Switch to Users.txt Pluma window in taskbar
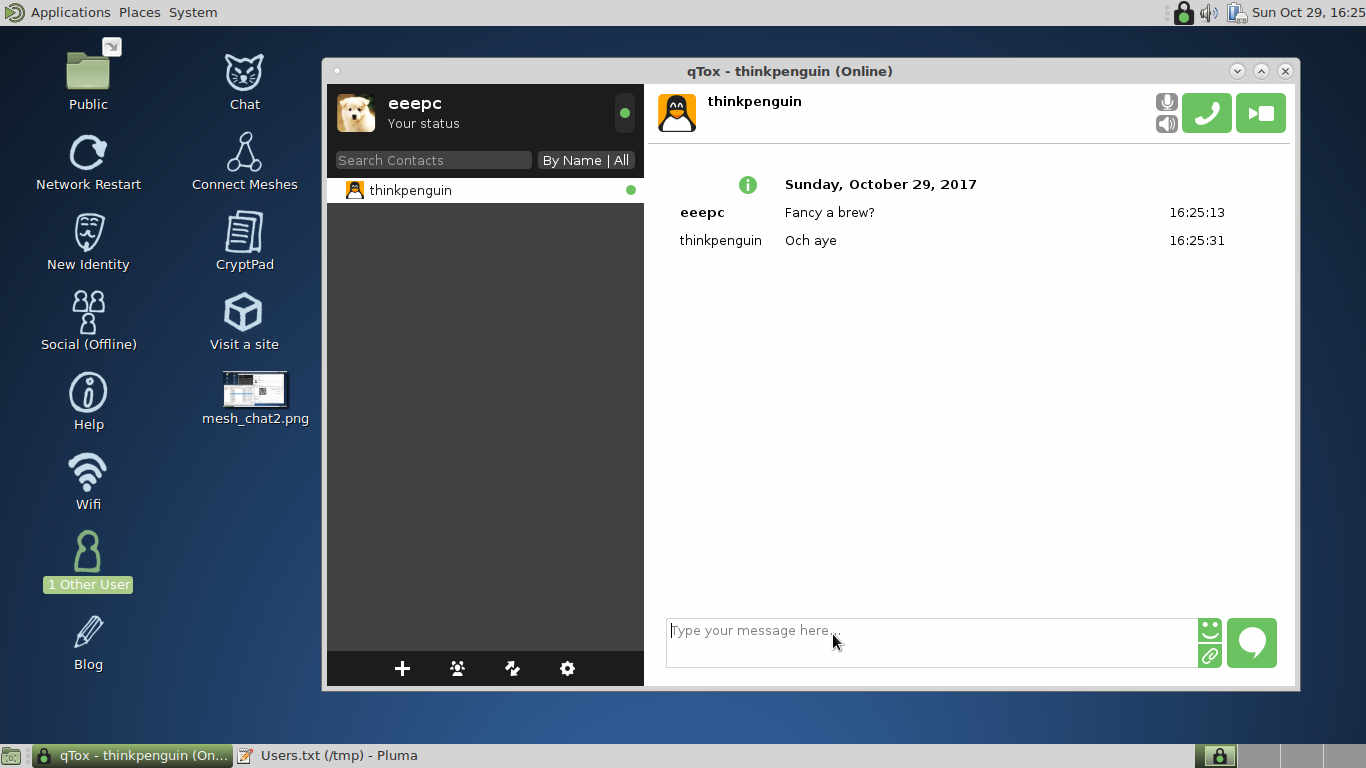 click(x=327, y=756)
